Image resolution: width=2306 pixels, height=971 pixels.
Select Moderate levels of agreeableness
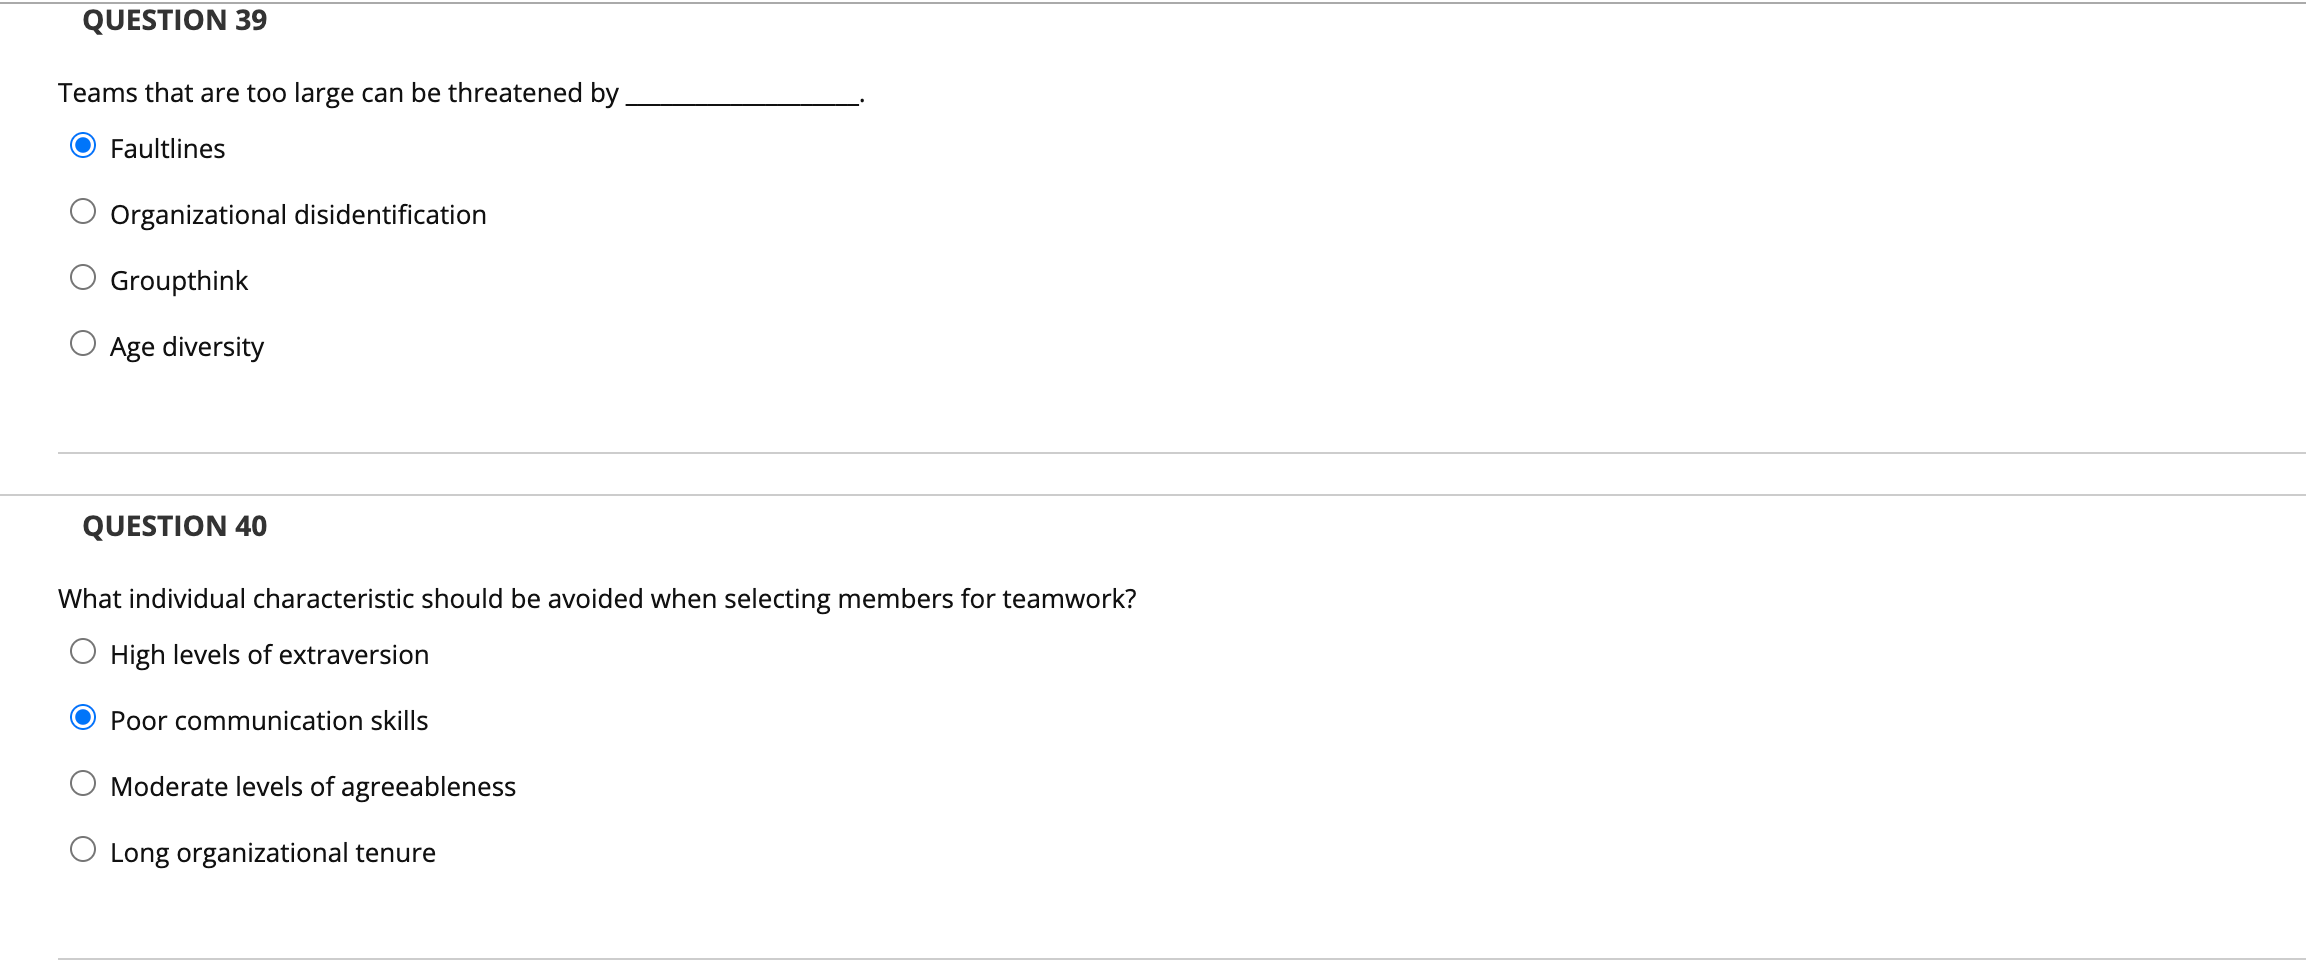coord(84,782)
